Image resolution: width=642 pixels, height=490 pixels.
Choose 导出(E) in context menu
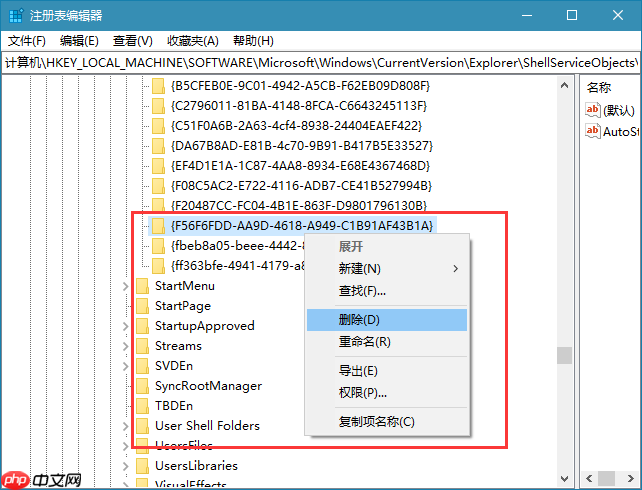(x=387, y=371)
